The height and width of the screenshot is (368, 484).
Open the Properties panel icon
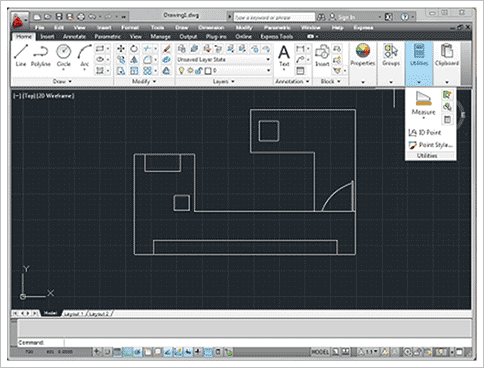(x=363, y=55)
